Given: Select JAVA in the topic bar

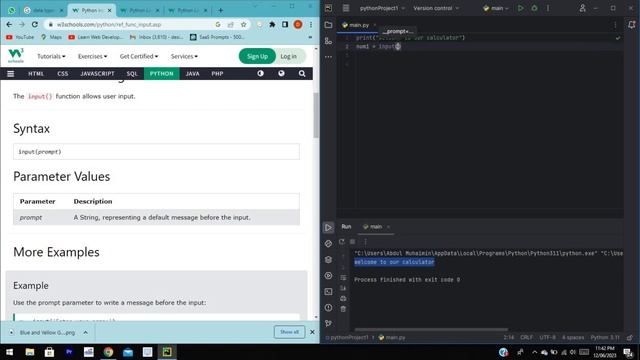Looking at the screenshot, I should tap(192, 73).
